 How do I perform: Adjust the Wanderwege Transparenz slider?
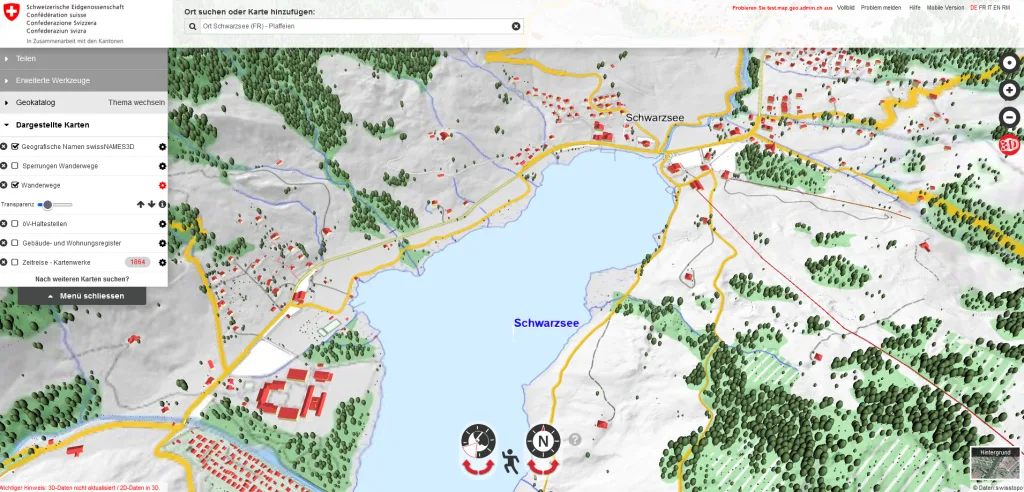(55, 205)
